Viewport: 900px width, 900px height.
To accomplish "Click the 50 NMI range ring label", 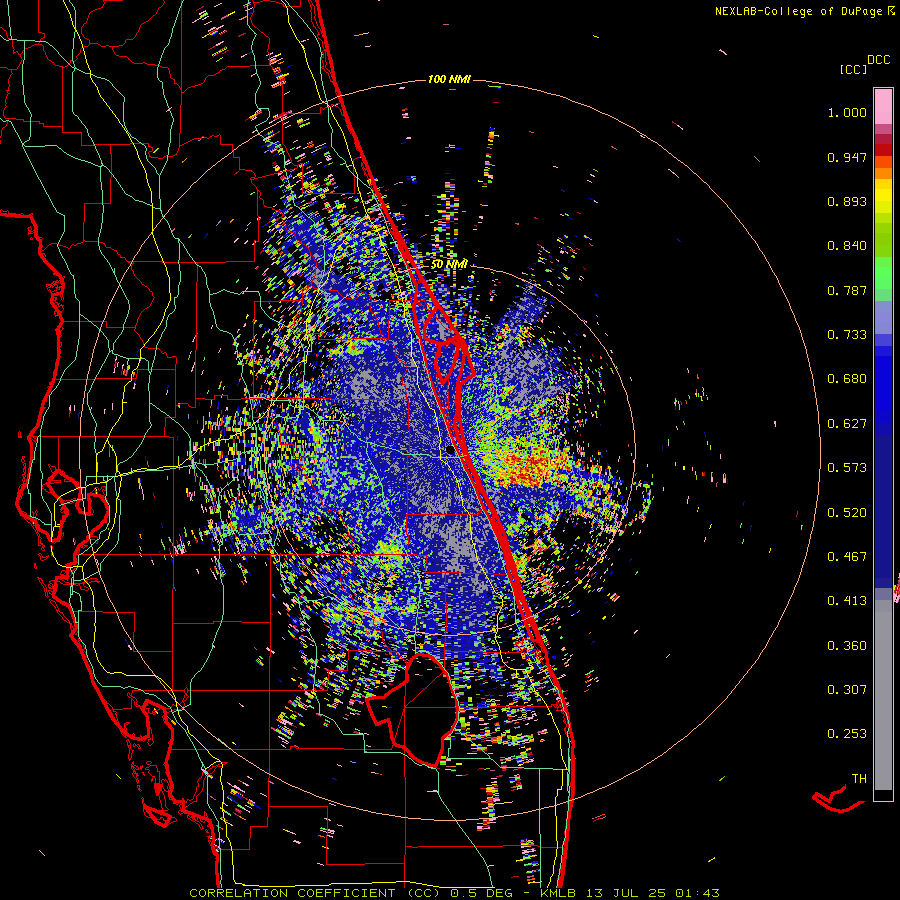I will tap(449, 265).
